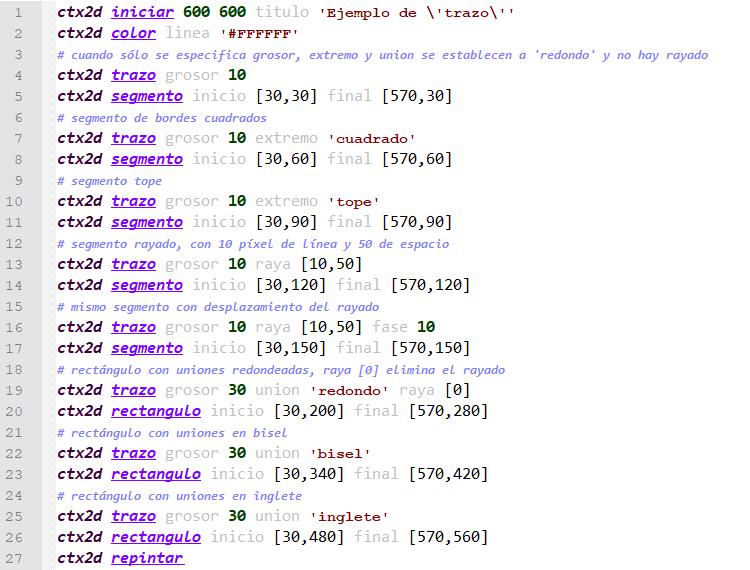Click line number 12 in gutter
This screenshot has width=750, height=570.
(x=14, y=243)
